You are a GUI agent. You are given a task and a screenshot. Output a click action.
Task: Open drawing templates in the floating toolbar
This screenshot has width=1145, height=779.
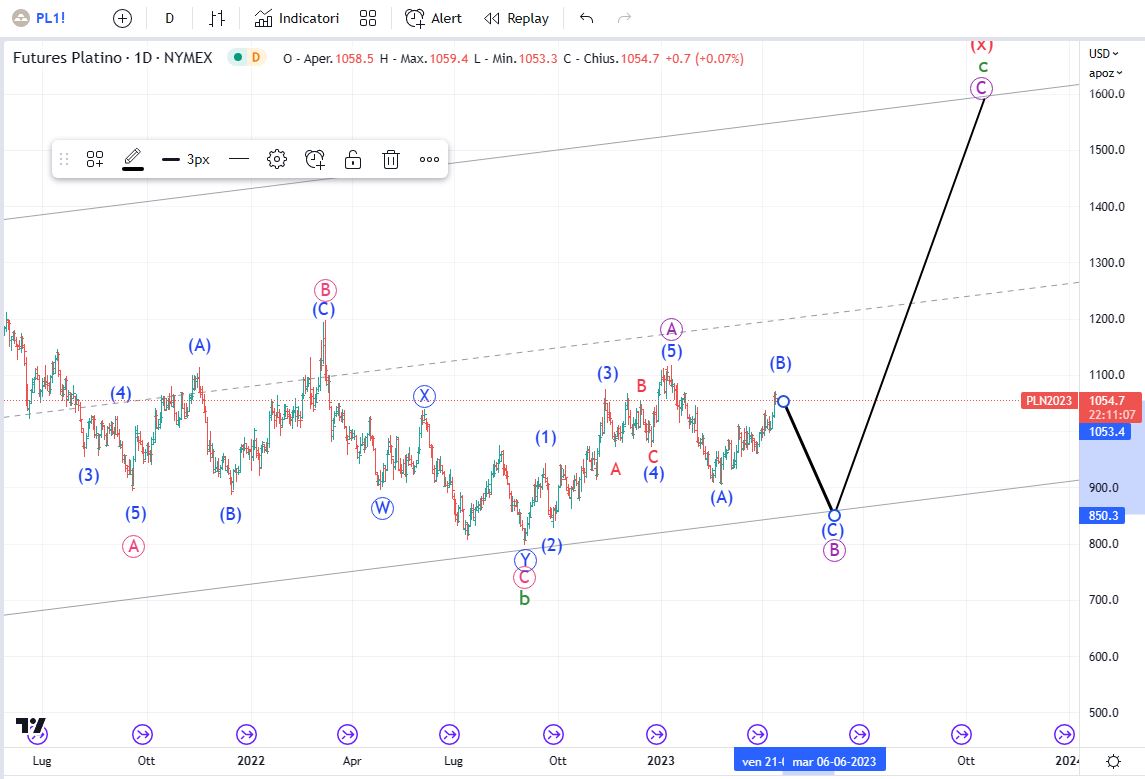pyautogui.click(x=95, y=159)
